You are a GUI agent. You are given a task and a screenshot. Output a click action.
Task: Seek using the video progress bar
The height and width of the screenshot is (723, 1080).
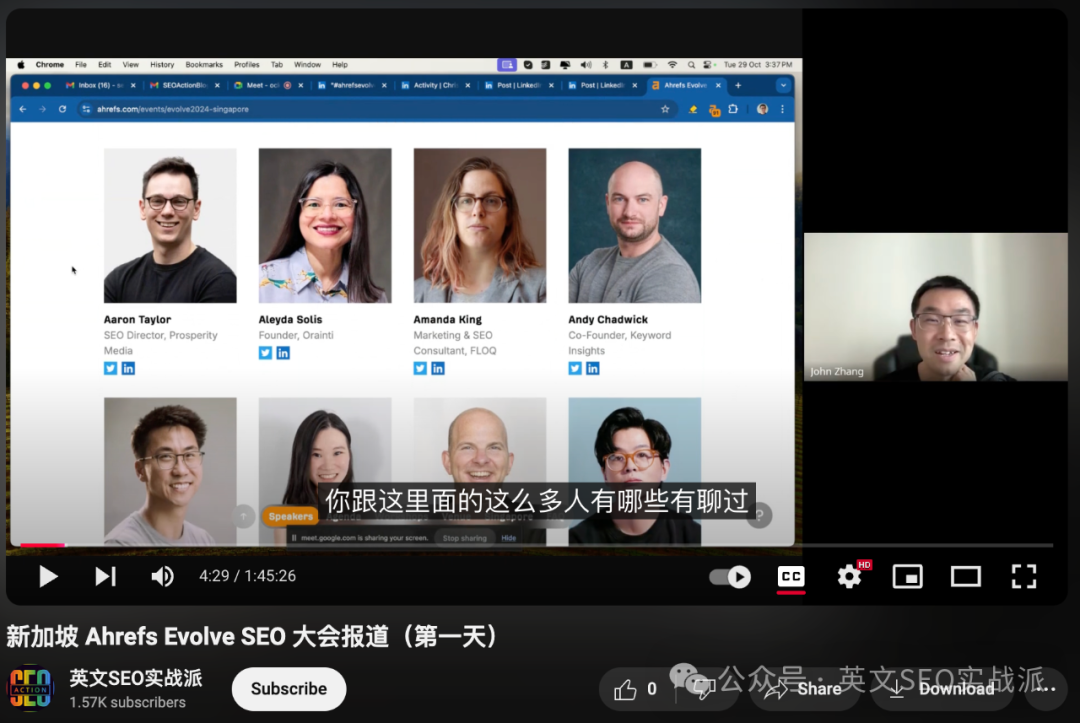(x=400, y=548)
